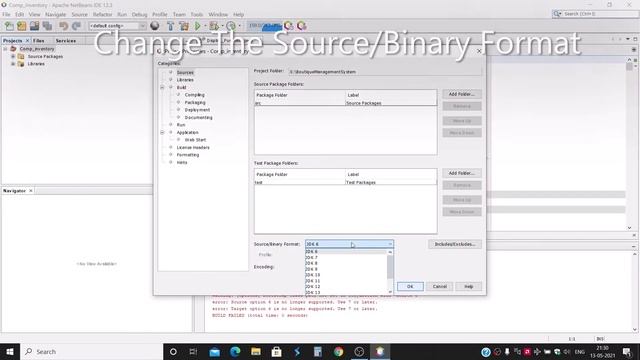Image resolution: width=640 pixels, height=360 pixels.
Task: Select JDK 11 in the dropdown list
Action: click(x=346, y=281)
